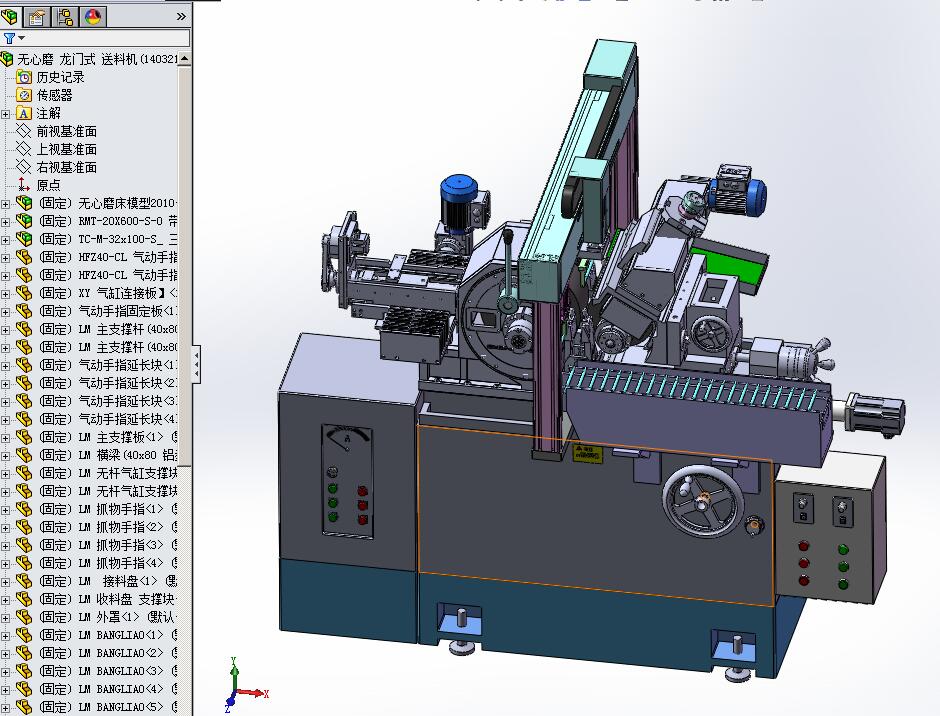Expand the TC-M-32x100-S_ node
Image resolution: width=940 pixels, height=716 pixels.
coord(5,240)
